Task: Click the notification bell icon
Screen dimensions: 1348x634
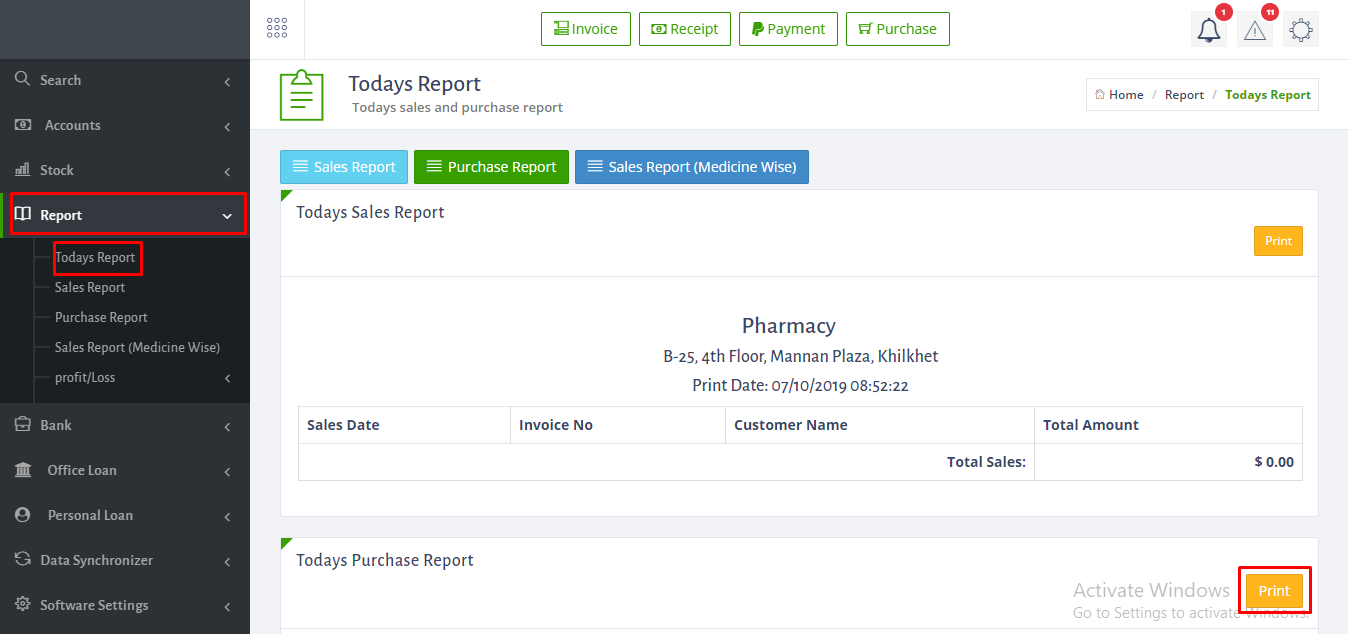Action: [1209, 30]
